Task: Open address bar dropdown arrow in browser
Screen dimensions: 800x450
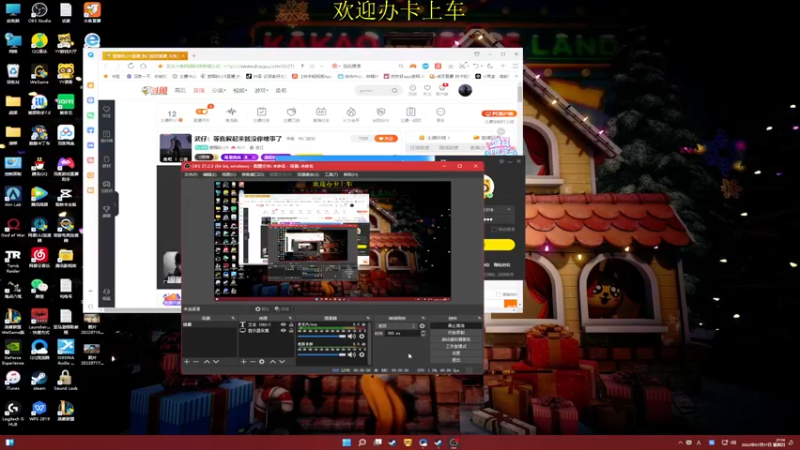Action: tap(321, 66)
